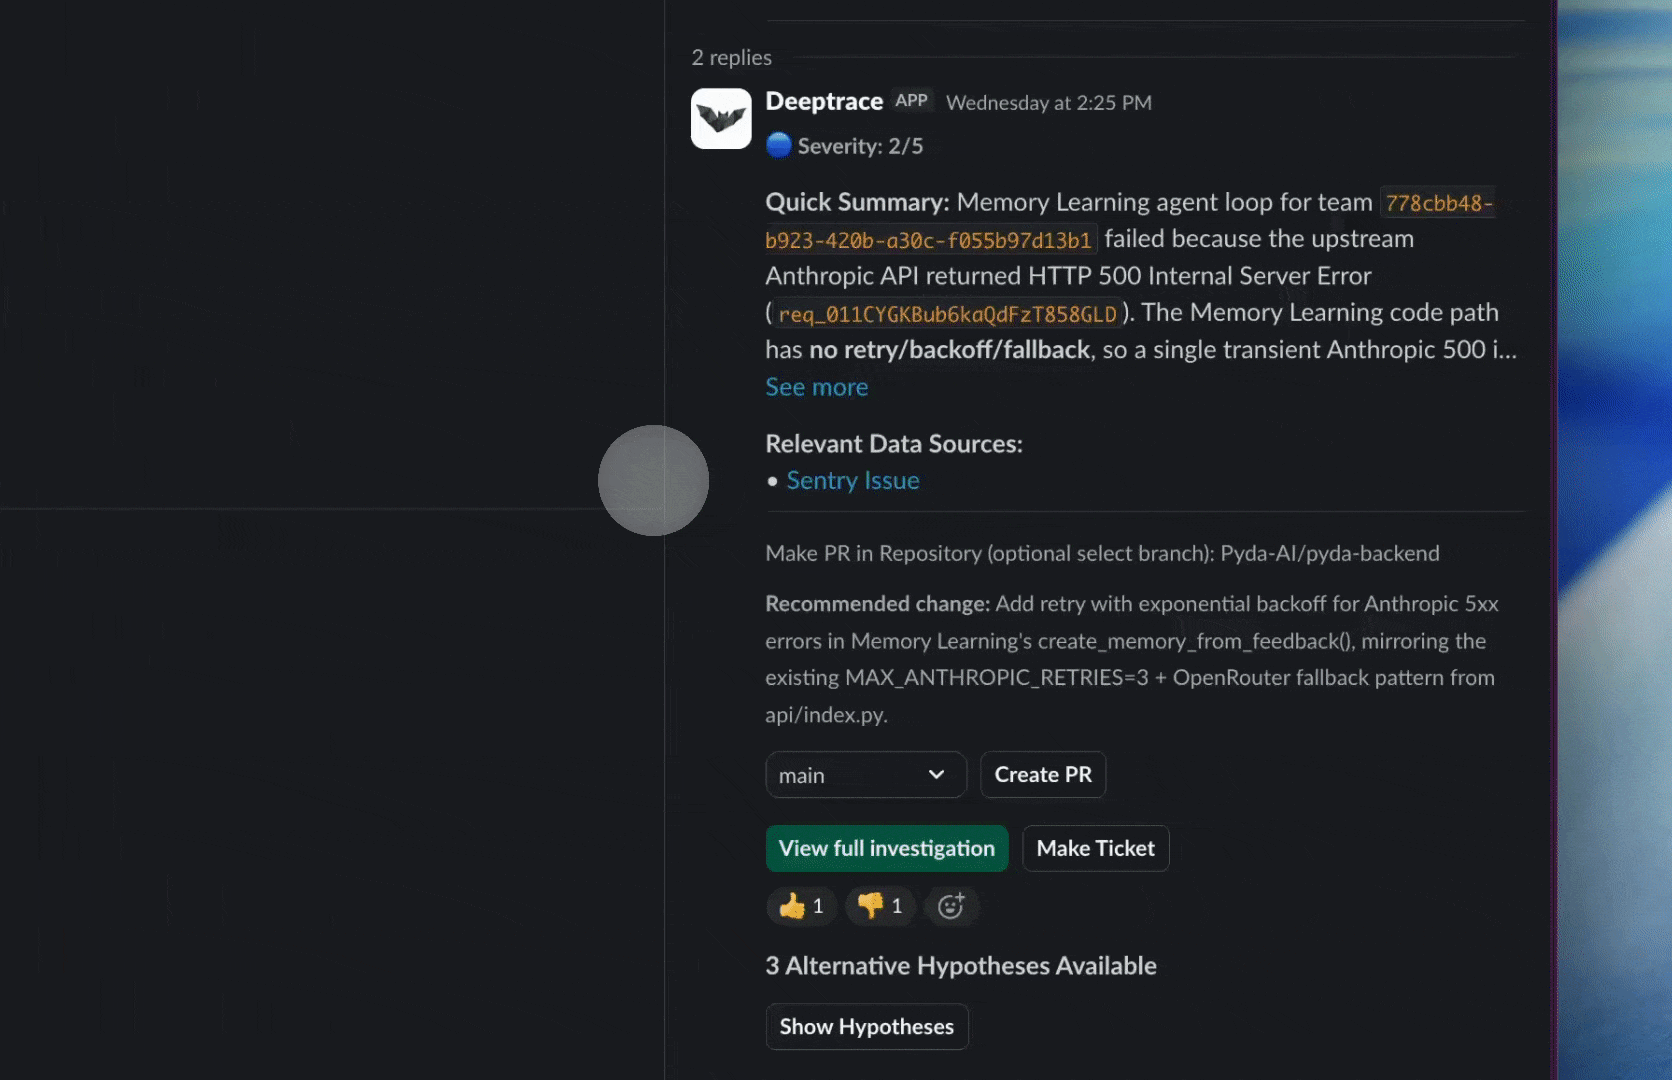The height and width of the screenshot is (1080, 1672).
Task: Click the APP badge next to Deeptrace
Action: click(x=910, y=100)
